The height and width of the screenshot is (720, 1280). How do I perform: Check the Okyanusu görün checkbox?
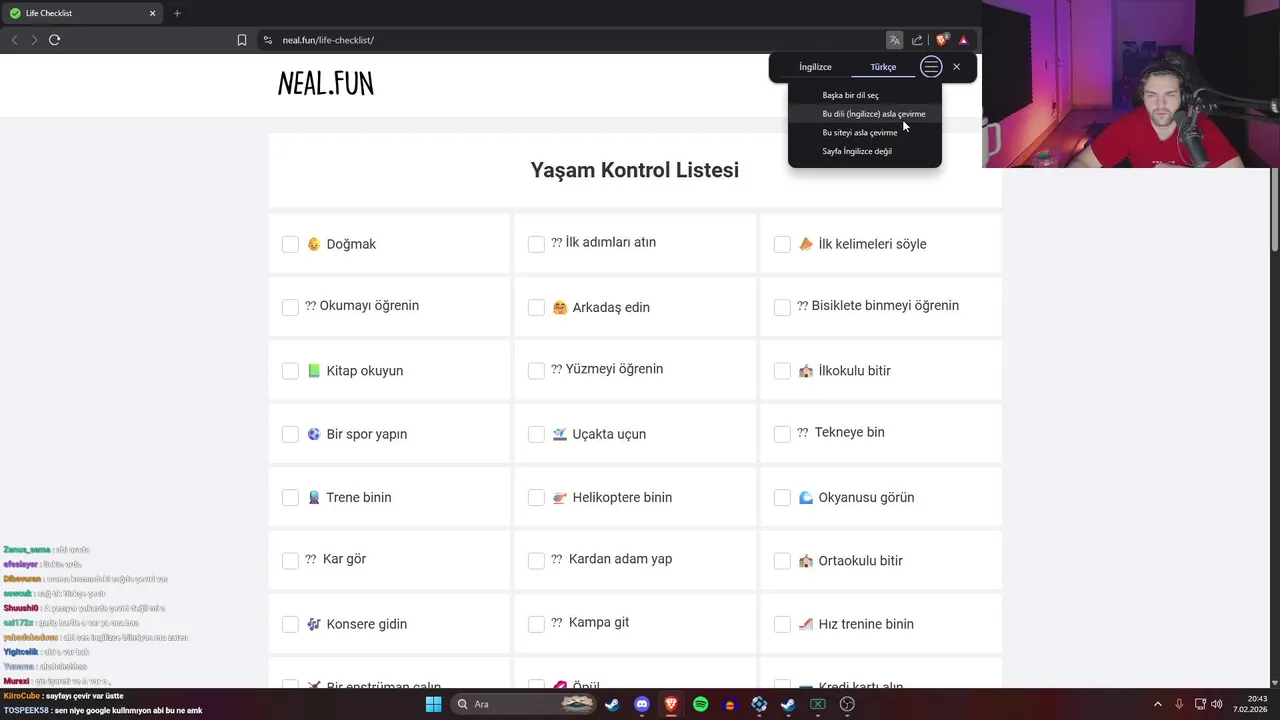782,497
